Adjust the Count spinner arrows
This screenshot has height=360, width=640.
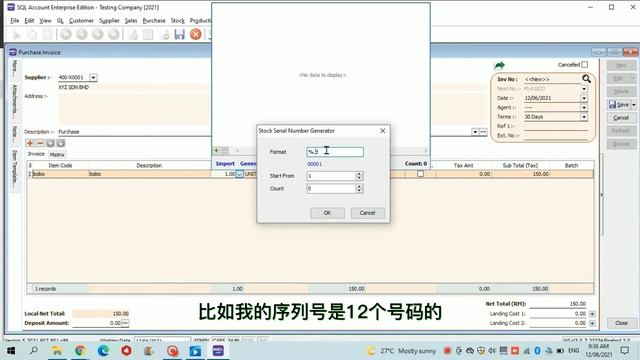(x=359, y=189)
